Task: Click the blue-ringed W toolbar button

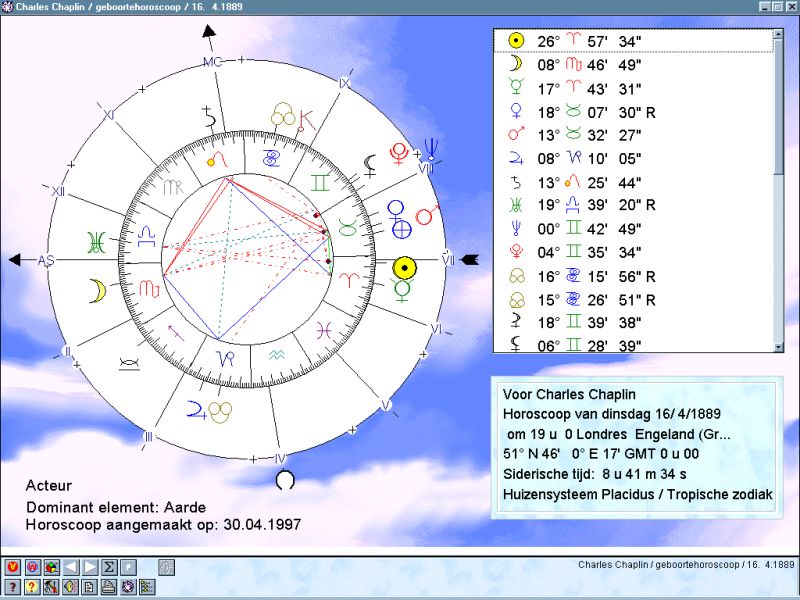Action: click(x=32, y=567)
